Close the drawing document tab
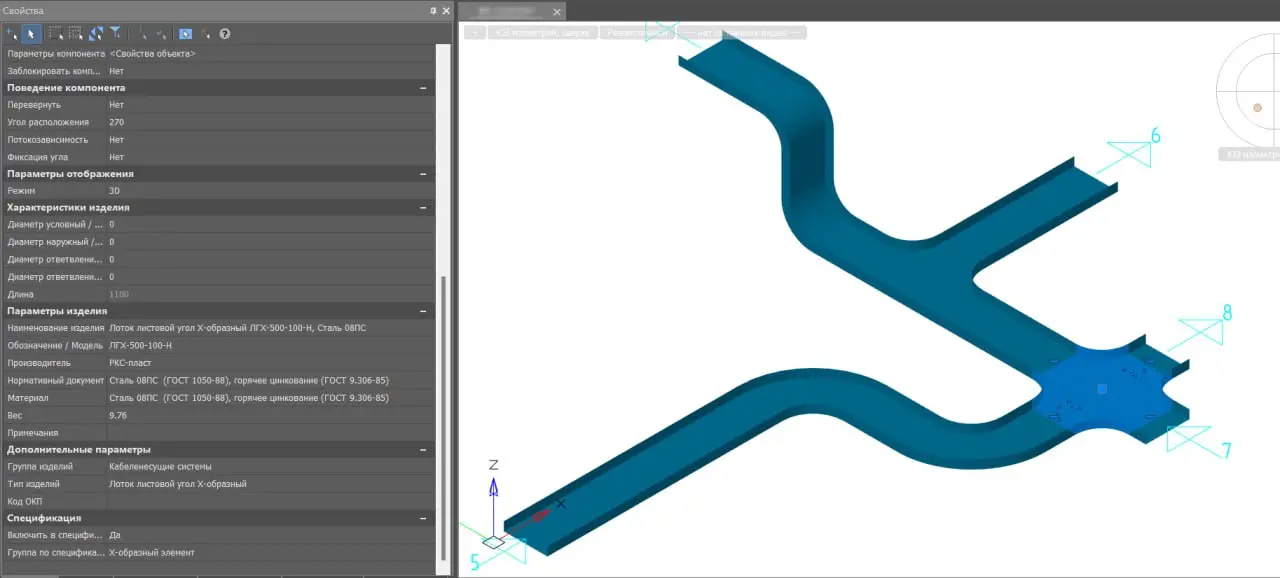 pyautogui.click(x=558, y=12)
